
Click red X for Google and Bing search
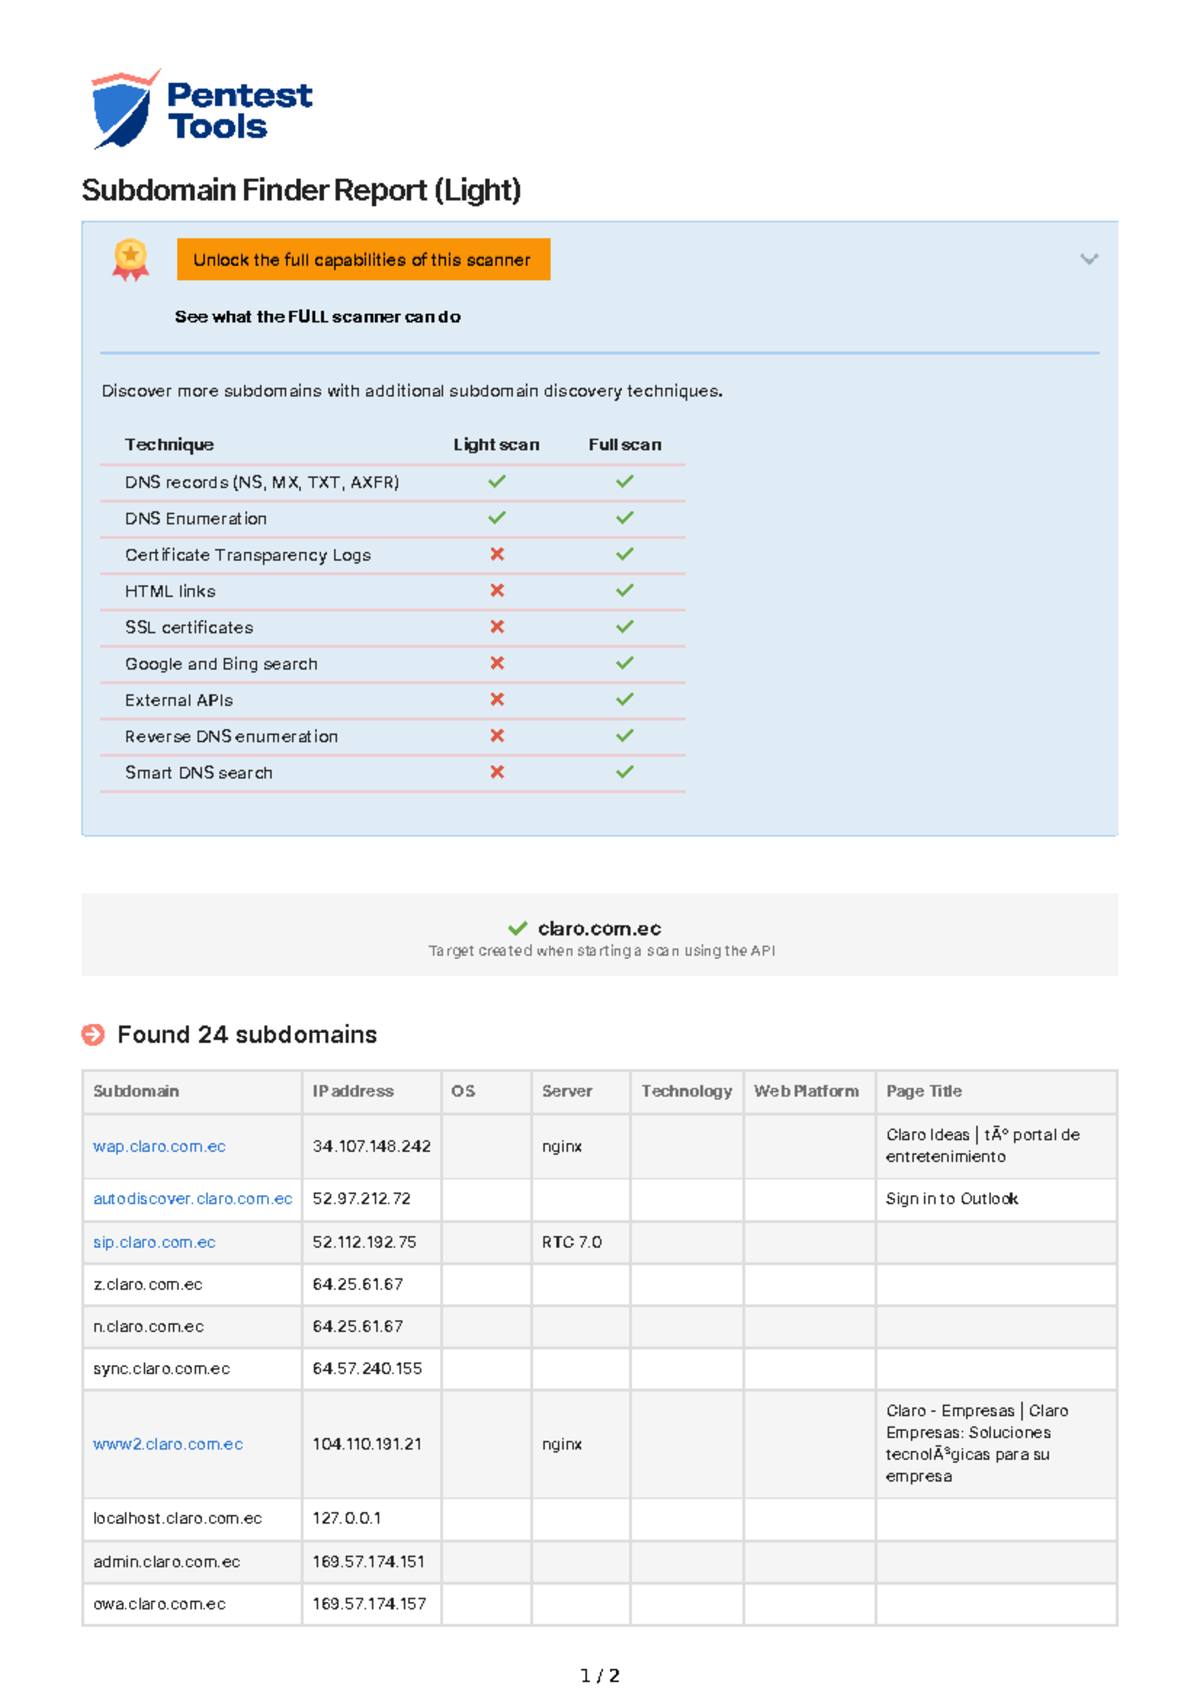pyautogui.click(x=497, y=663)
